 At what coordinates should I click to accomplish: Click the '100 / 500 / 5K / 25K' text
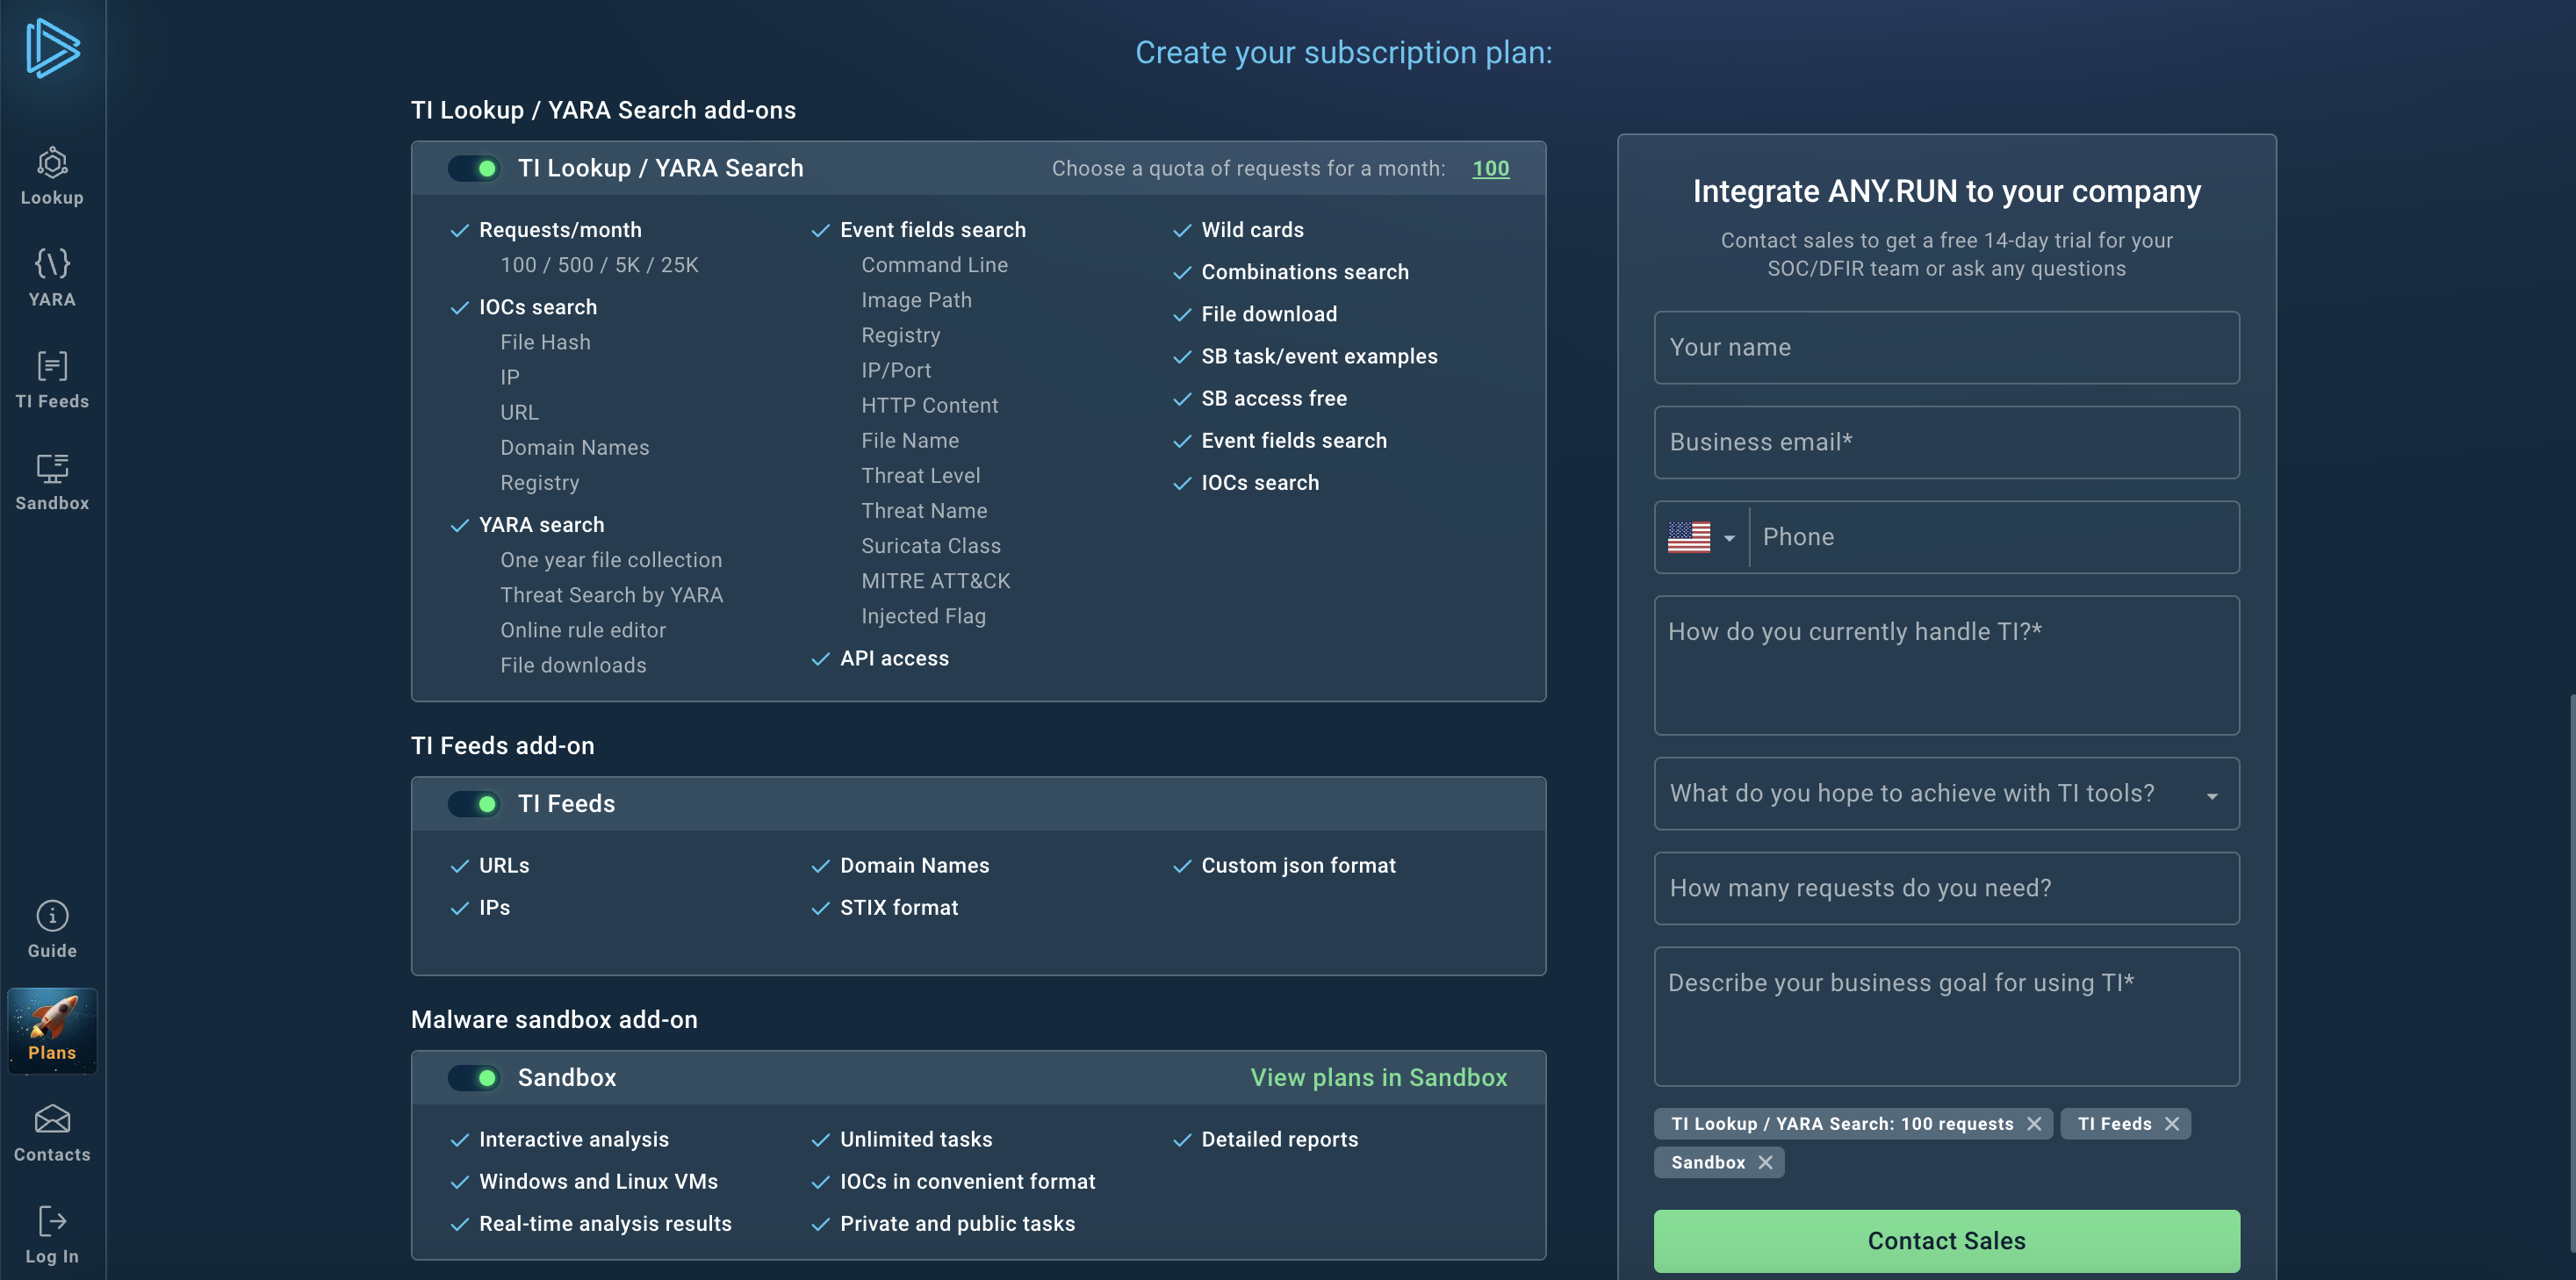(x=599, y=265)
